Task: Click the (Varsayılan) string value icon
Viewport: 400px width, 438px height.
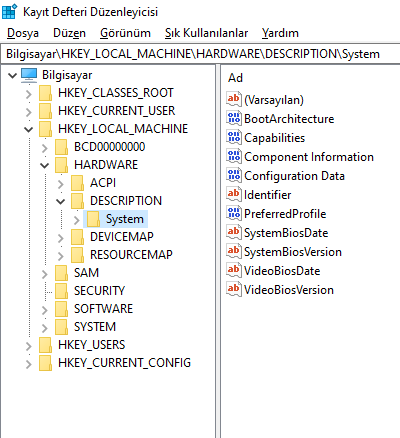Action: tap(234, 99)
